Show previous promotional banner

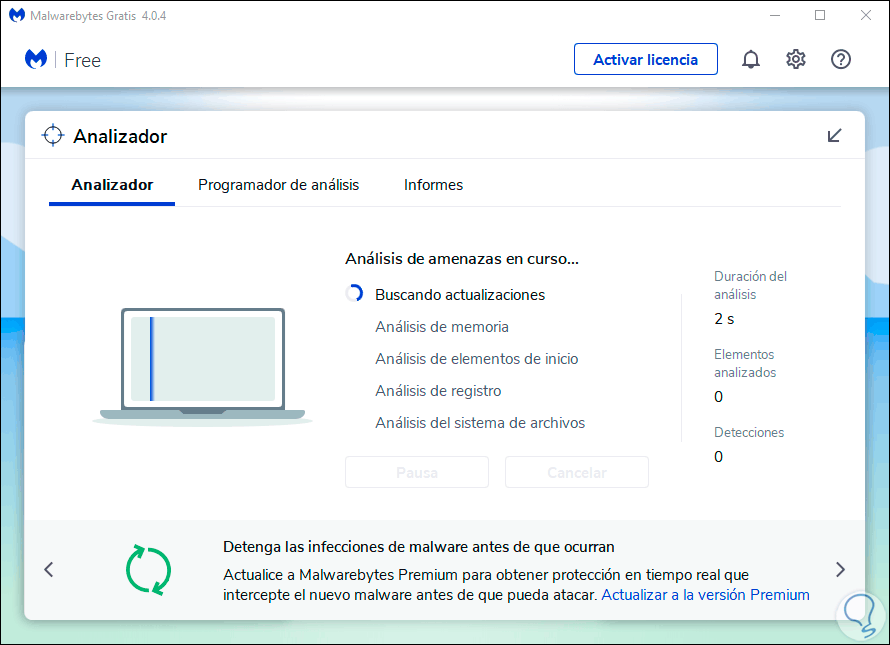(49, 569)
